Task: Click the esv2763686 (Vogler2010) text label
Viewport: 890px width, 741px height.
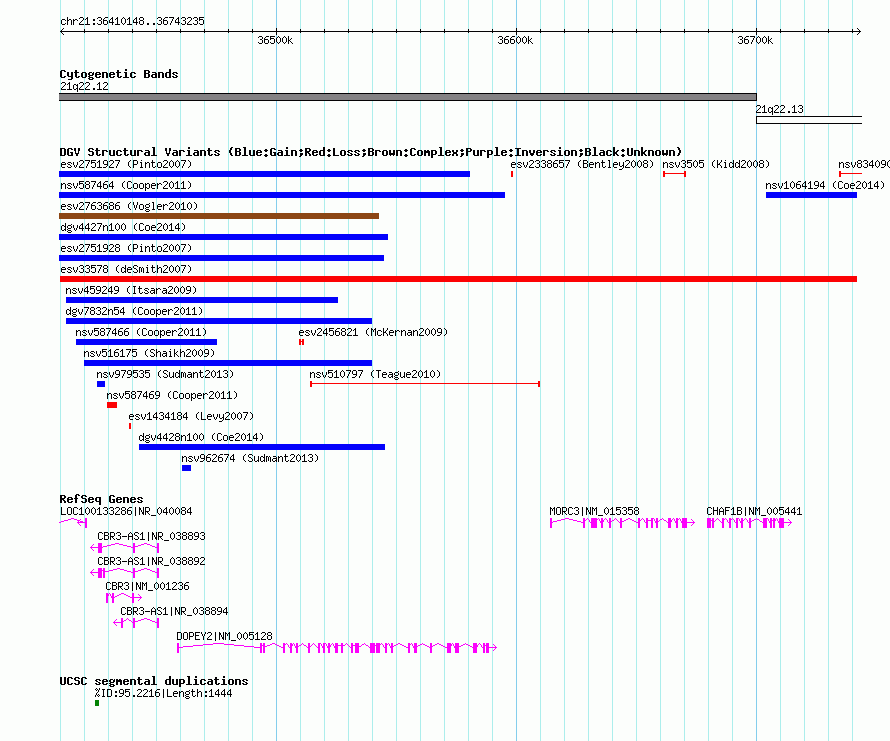Action: [129, 206]
